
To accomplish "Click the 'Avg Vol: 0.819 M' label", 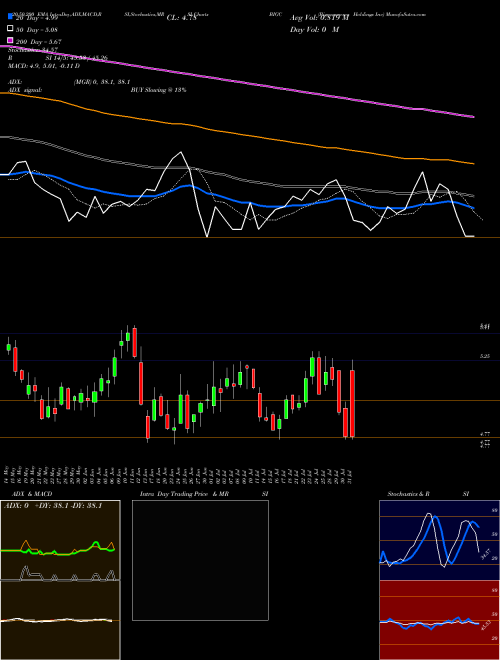I will (319, 18).
